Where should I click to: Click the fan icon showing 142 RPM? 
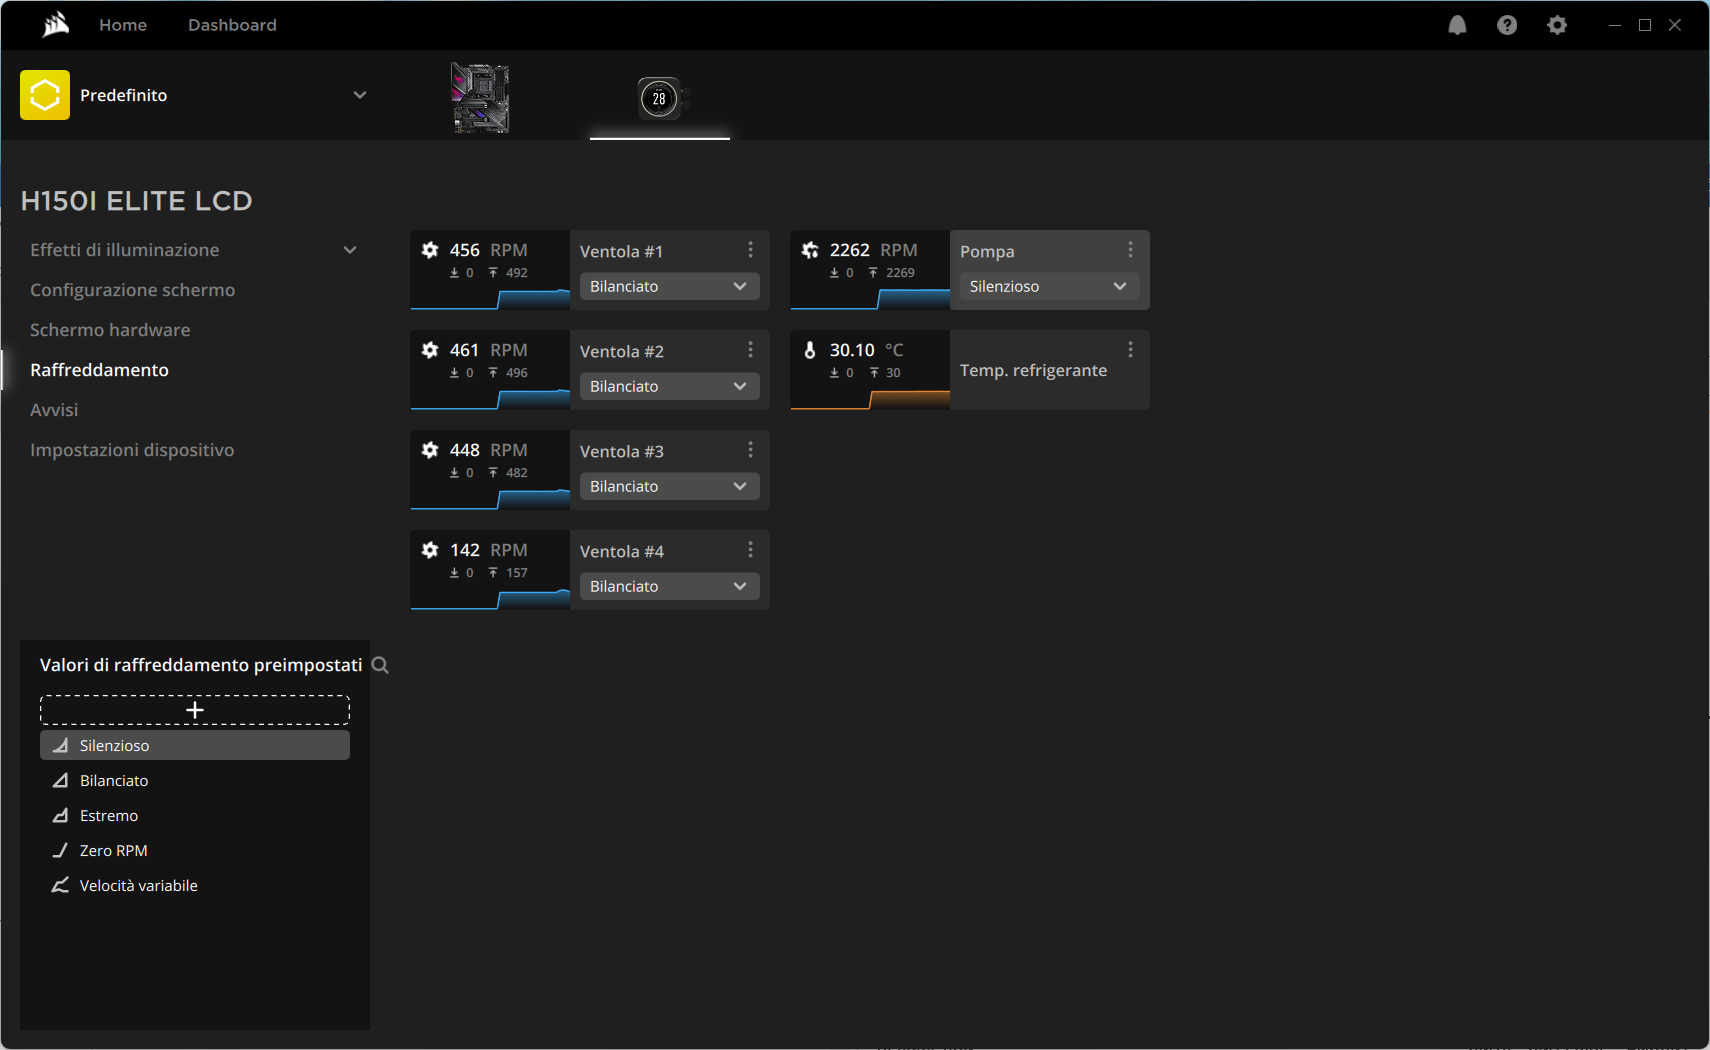coord(430,550)
